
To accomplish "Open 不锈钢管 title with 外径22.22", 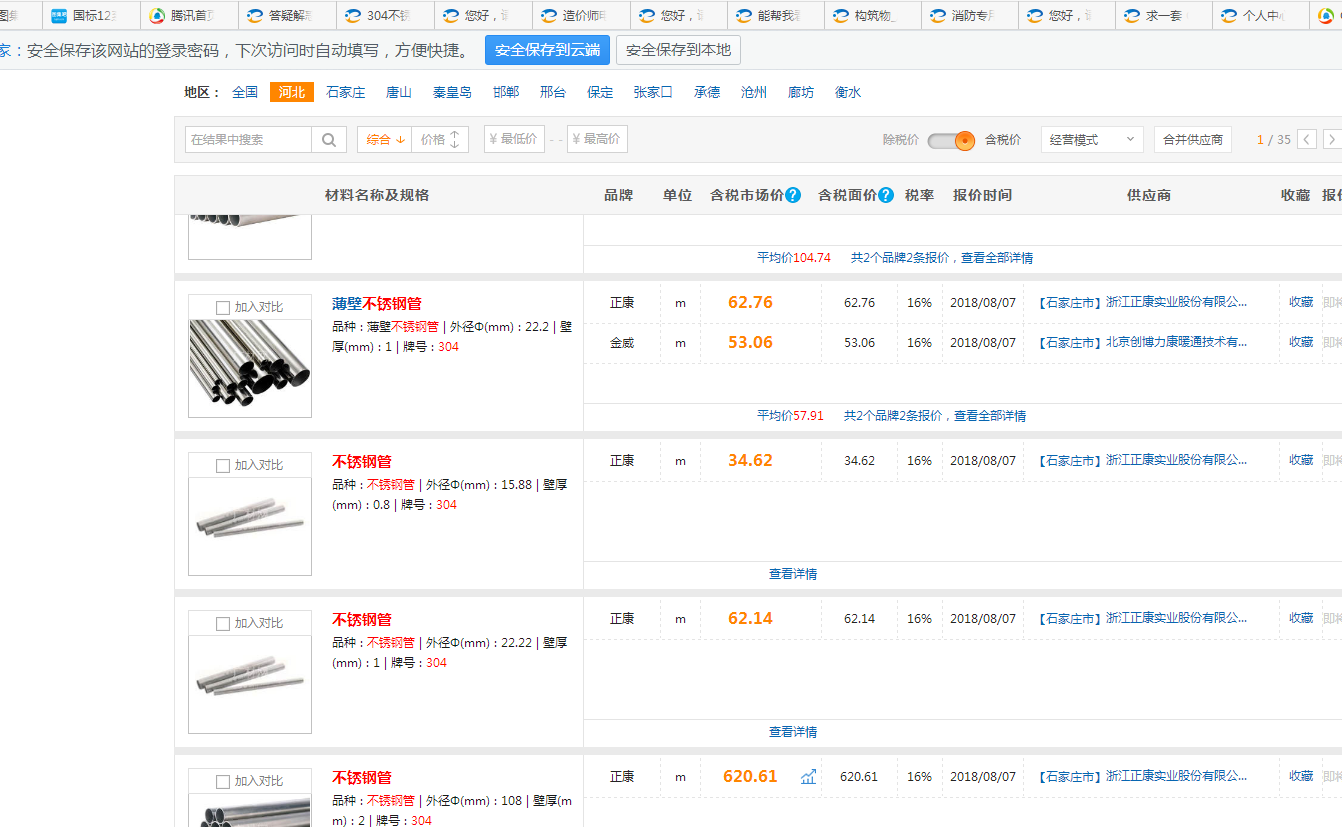I will click(362, 620).
